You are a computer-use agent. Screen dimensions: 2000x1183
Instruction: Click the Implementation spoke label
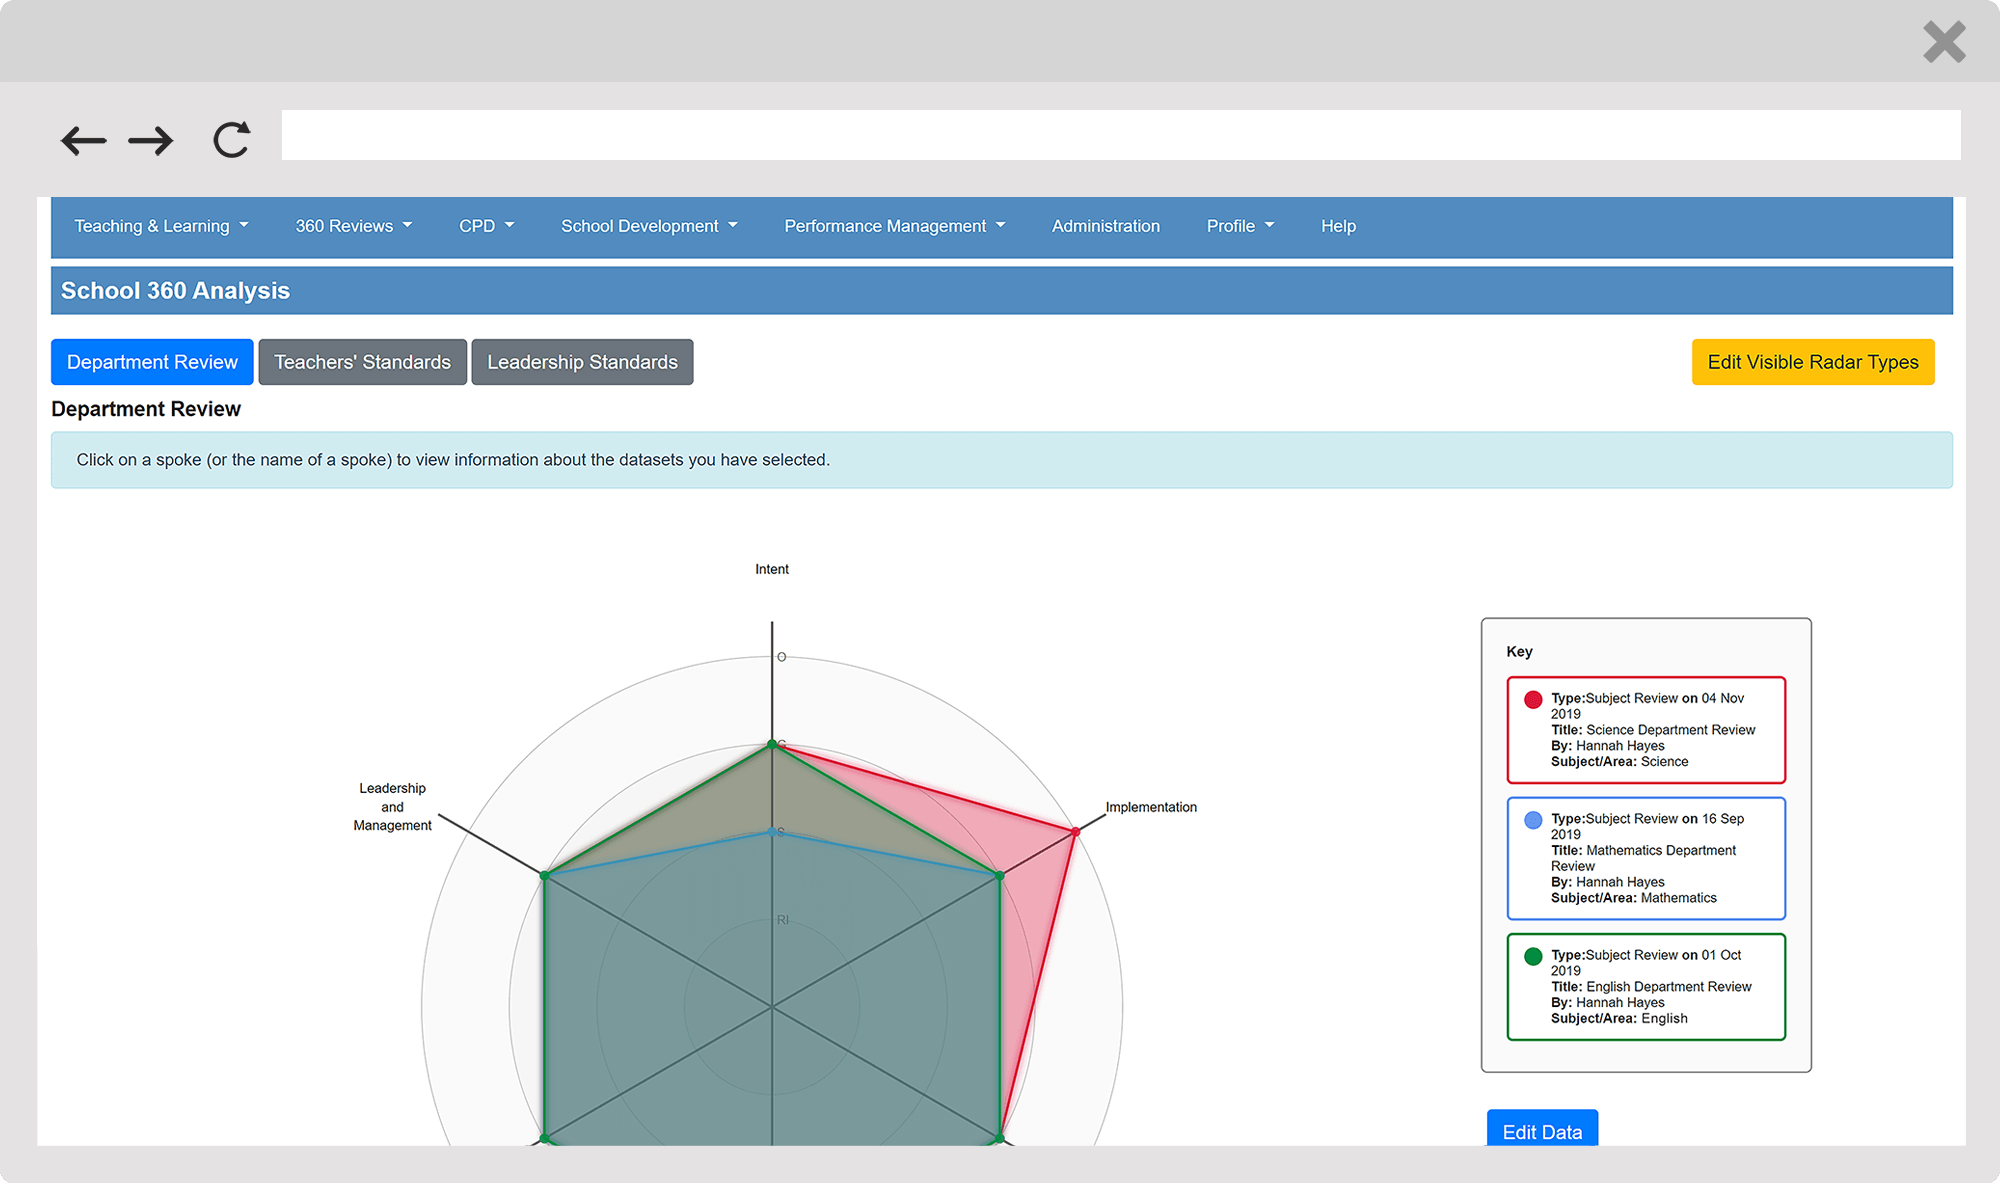coord(1151,807)
